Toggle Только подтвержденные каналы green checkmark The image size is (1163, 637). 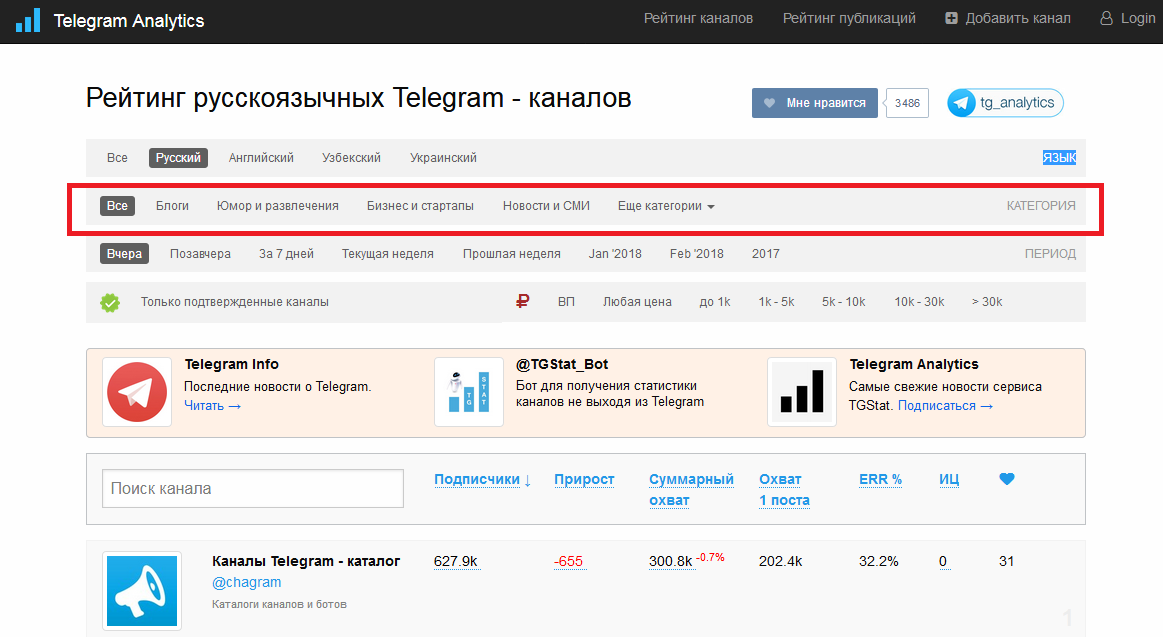pyautogui.click(x=110, y=303)
